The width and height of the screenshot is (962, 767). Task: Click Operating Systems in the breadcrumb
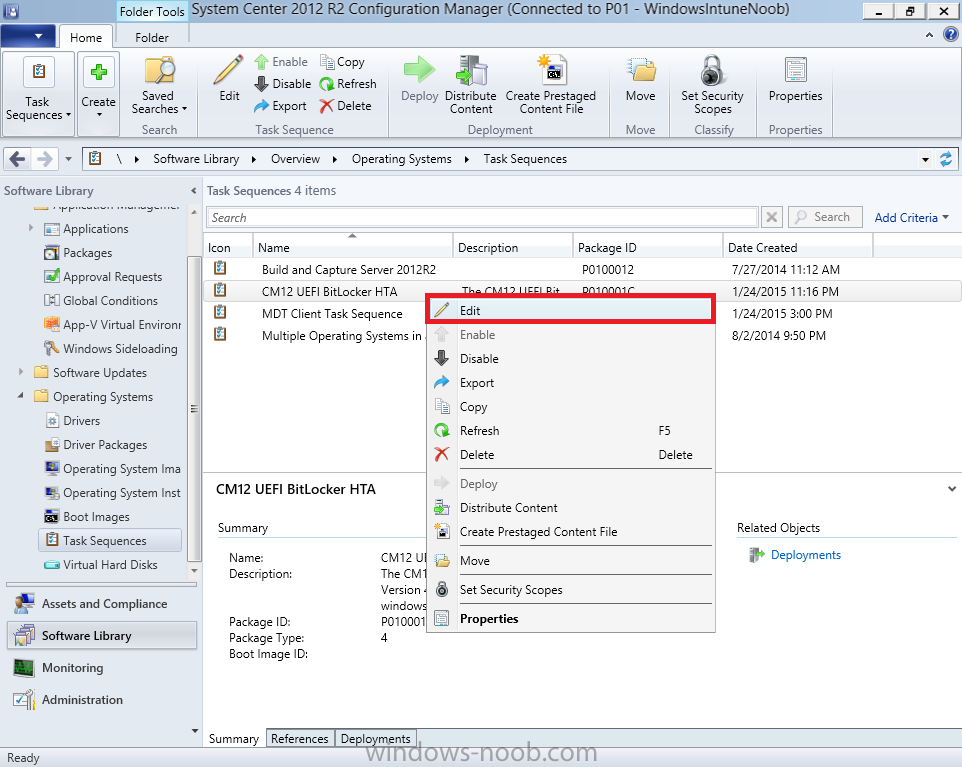[x=401, y=159]
